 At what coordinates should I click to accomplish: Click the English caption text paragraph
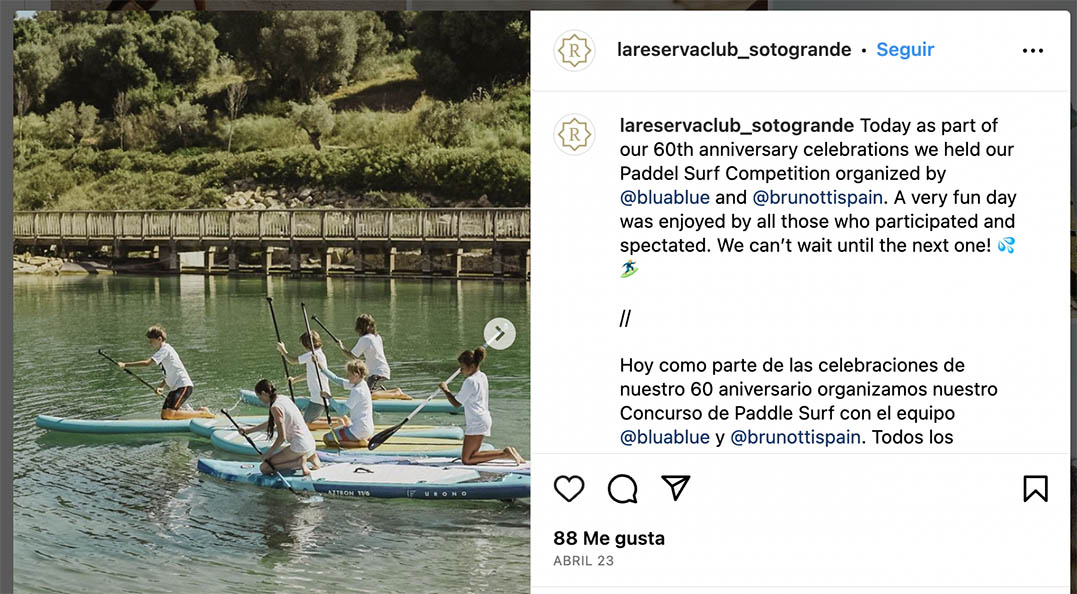[x=800, y=222]
